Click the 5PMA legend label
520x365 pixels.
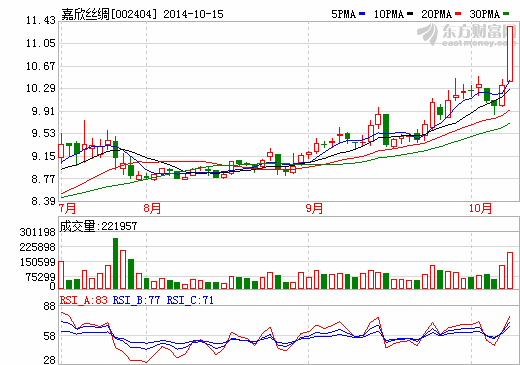[x=343, y=14]
